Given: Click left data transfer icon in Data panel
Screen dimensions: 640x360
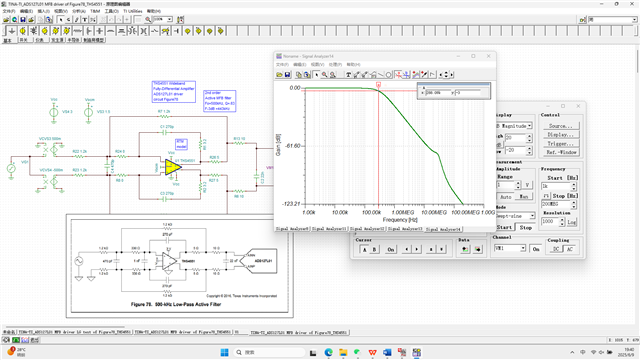Looking at the screenshot, I should (465, 249).
